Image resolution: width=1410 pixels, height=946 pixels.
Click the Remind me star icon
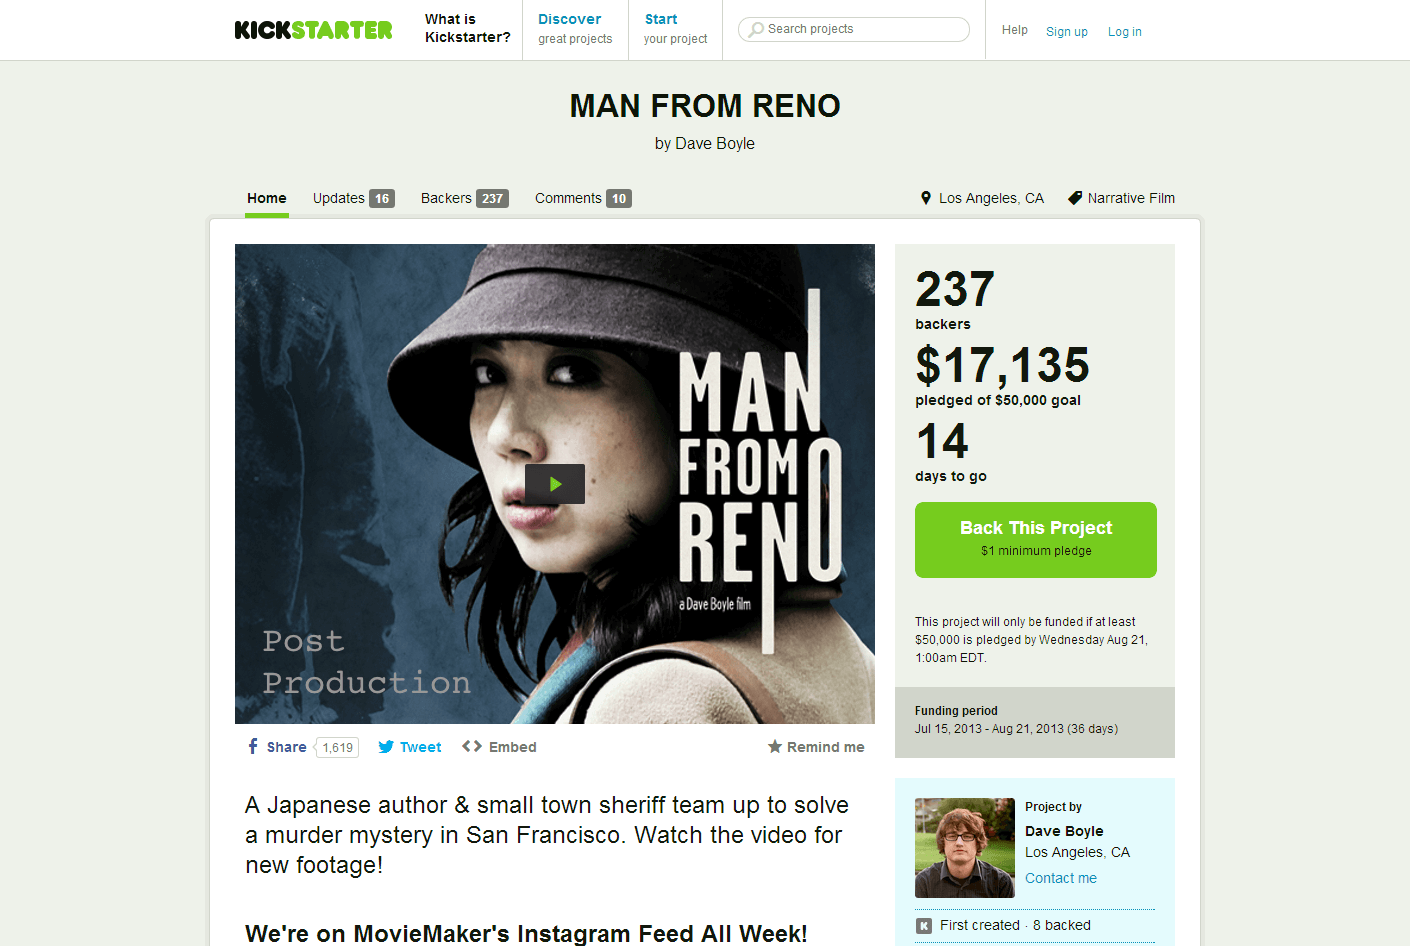click(775, 747)
